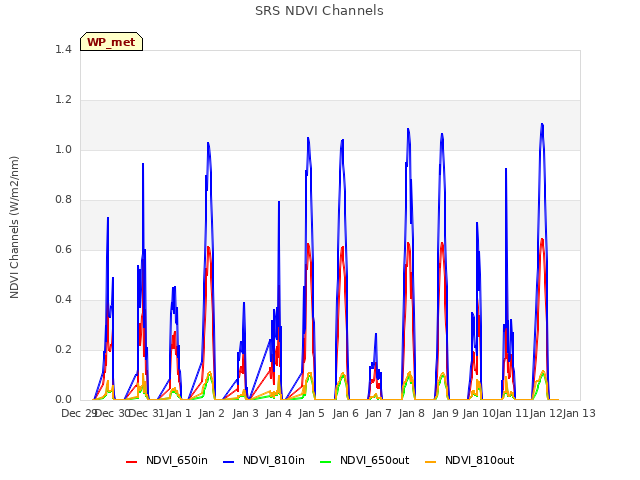
Task: Click the Jan 5 x-axis date label
Action: click(311, 413)
